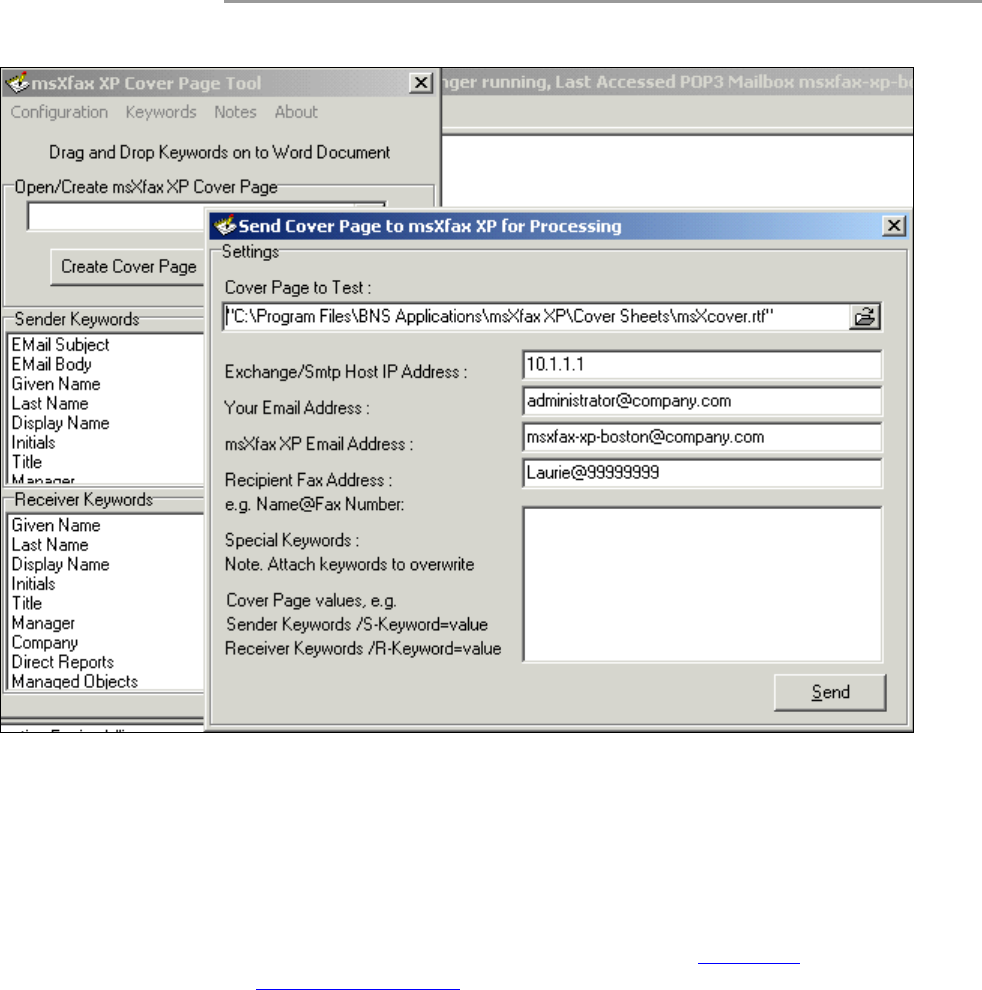Select EMail Subject in Sender Keywords
The height and width of the screenshot is (990, 982).
click(x=60, y=345)
